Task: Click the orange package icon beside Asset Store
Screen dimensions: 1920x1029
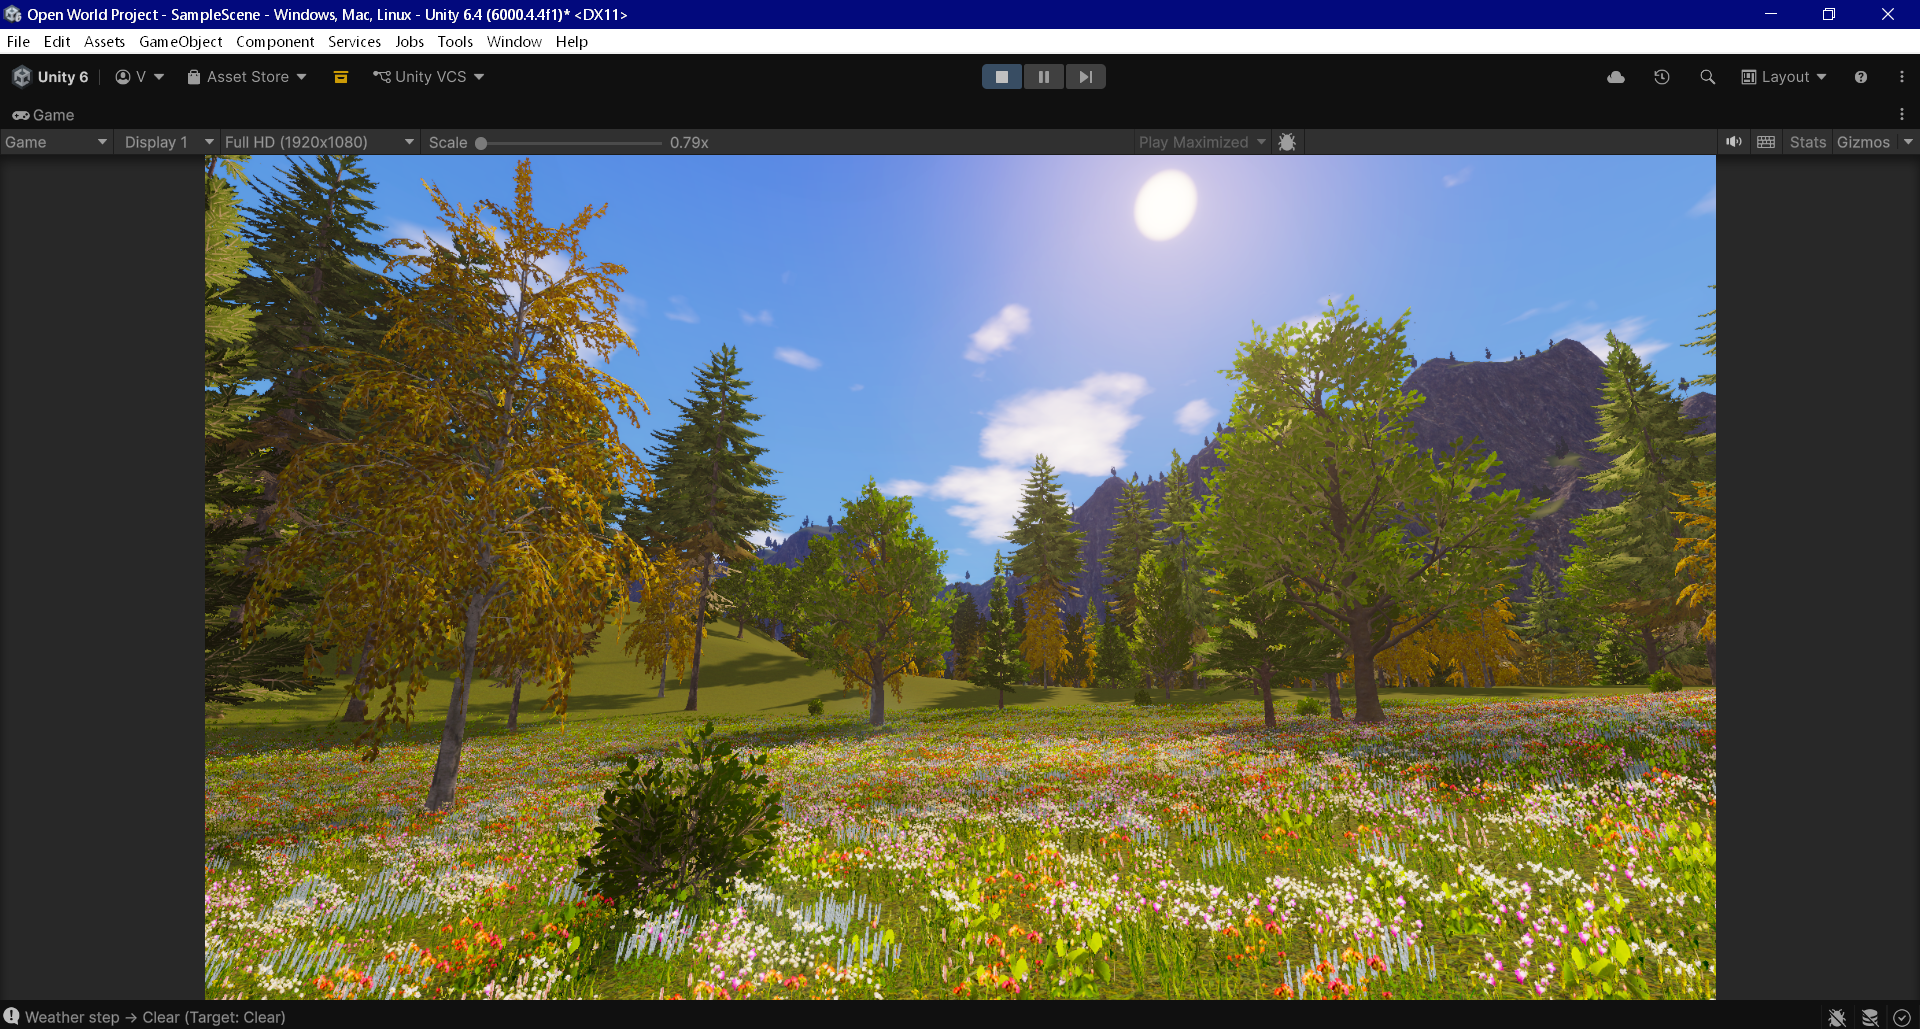Action: pos(341,77)
